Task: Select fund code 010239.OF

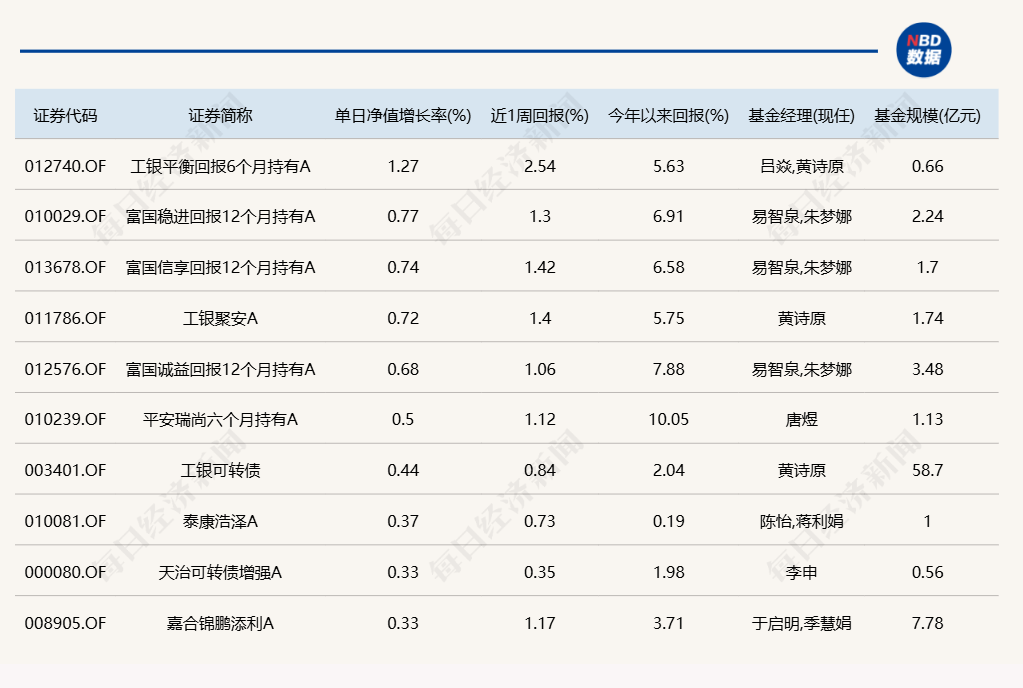Action: pyautogui.click(x=65, y=419)
